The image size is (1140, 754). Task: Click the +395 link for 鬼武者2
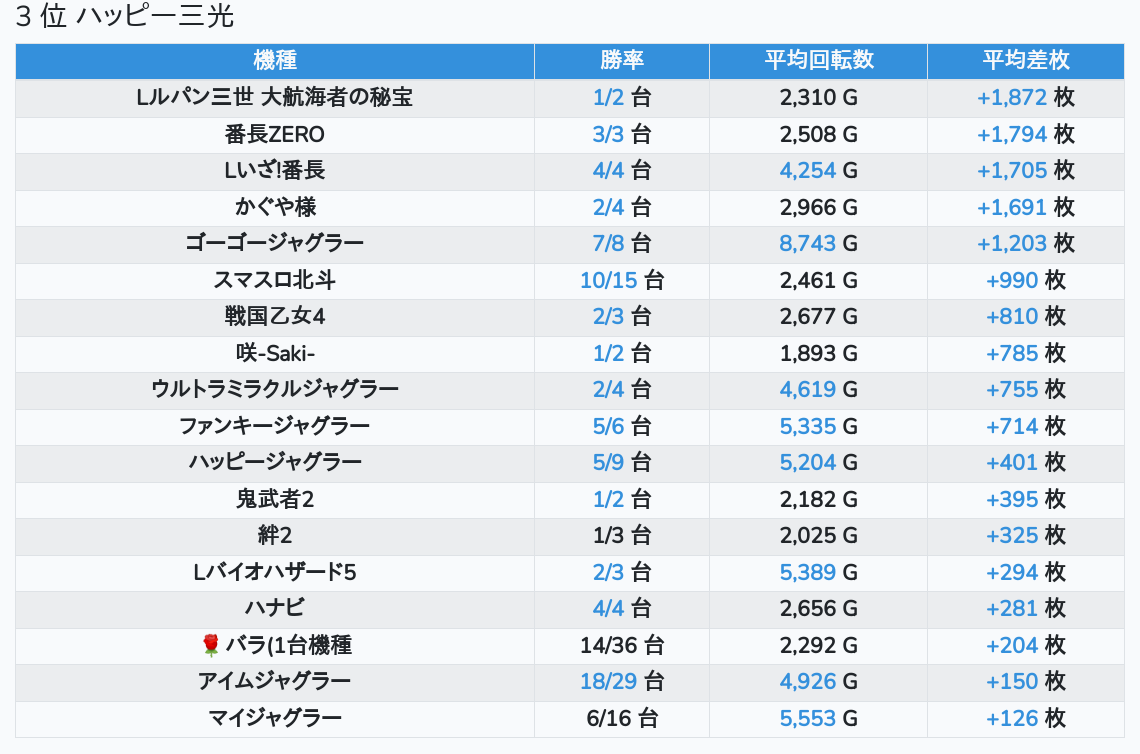(x=1012, y=499)
